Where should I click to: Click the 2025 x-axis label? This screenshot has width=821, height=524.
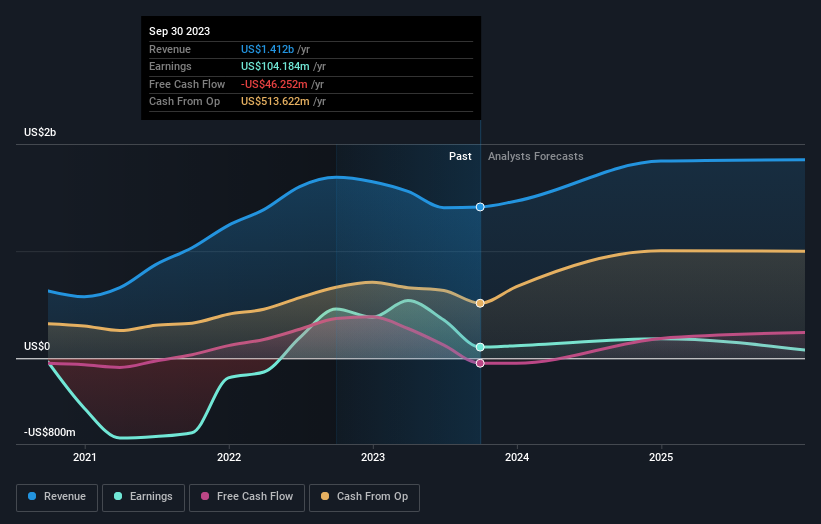tap(661, 458)
